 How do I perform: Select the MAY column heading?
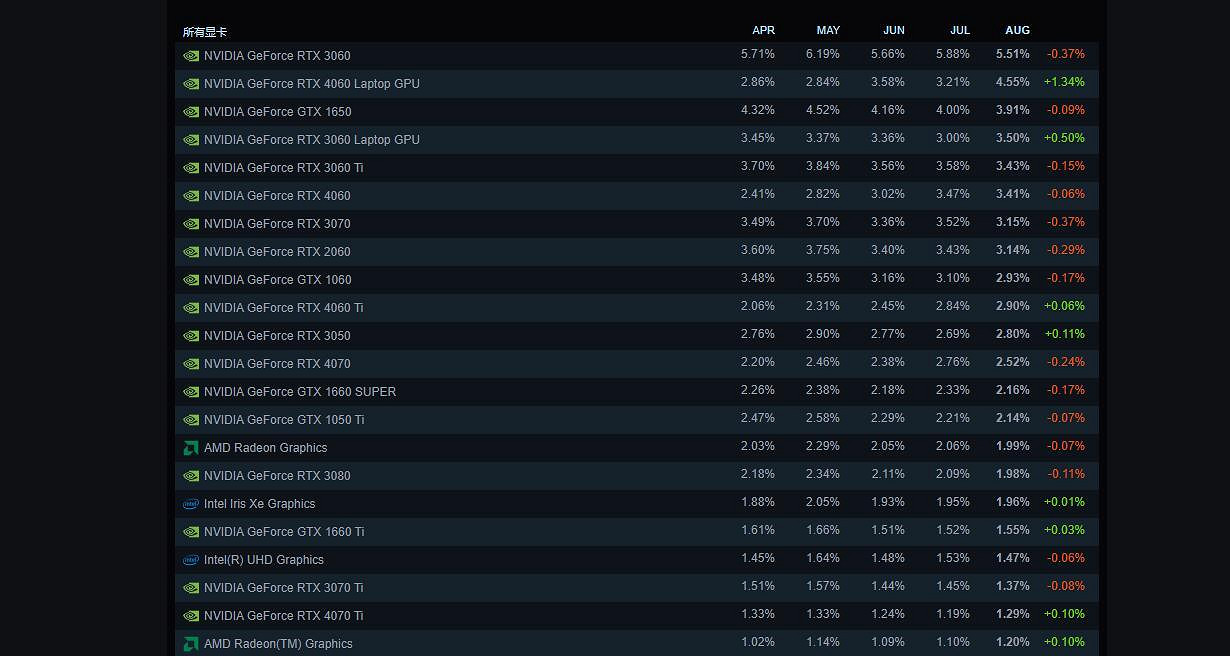coord(828,30)
